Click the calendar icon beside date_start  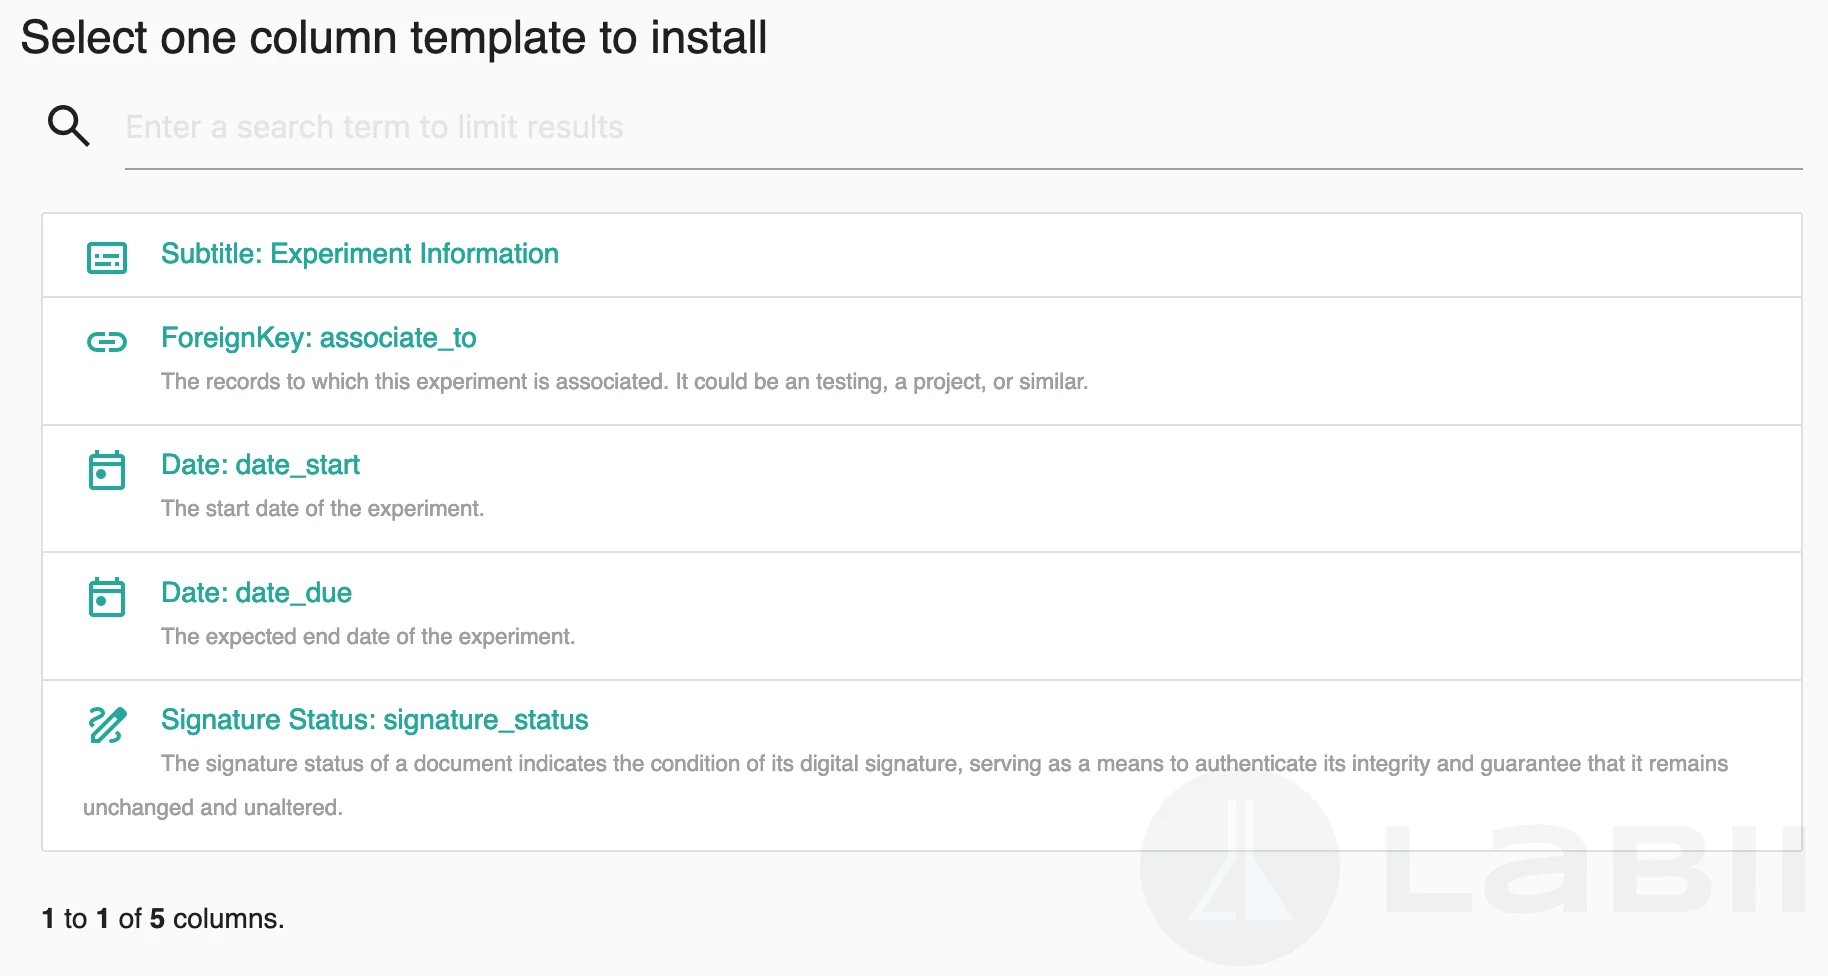click(107, 470)
